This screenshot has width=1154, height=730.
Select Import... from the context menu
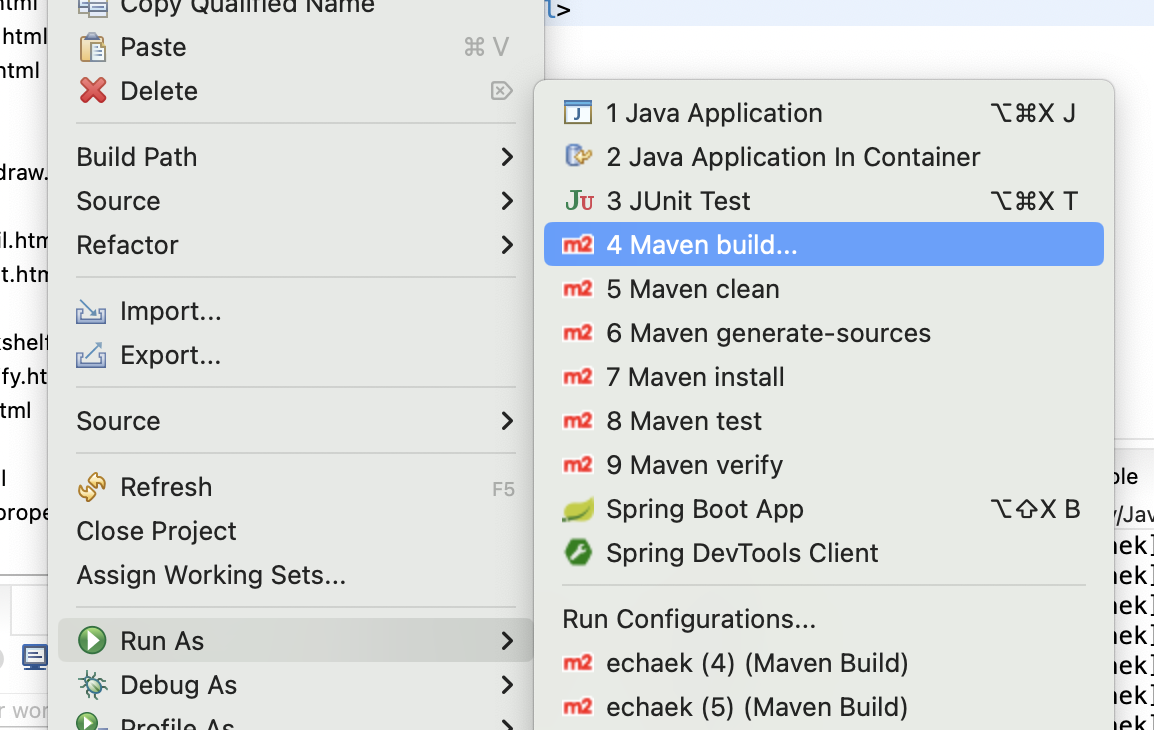[295, 311]
